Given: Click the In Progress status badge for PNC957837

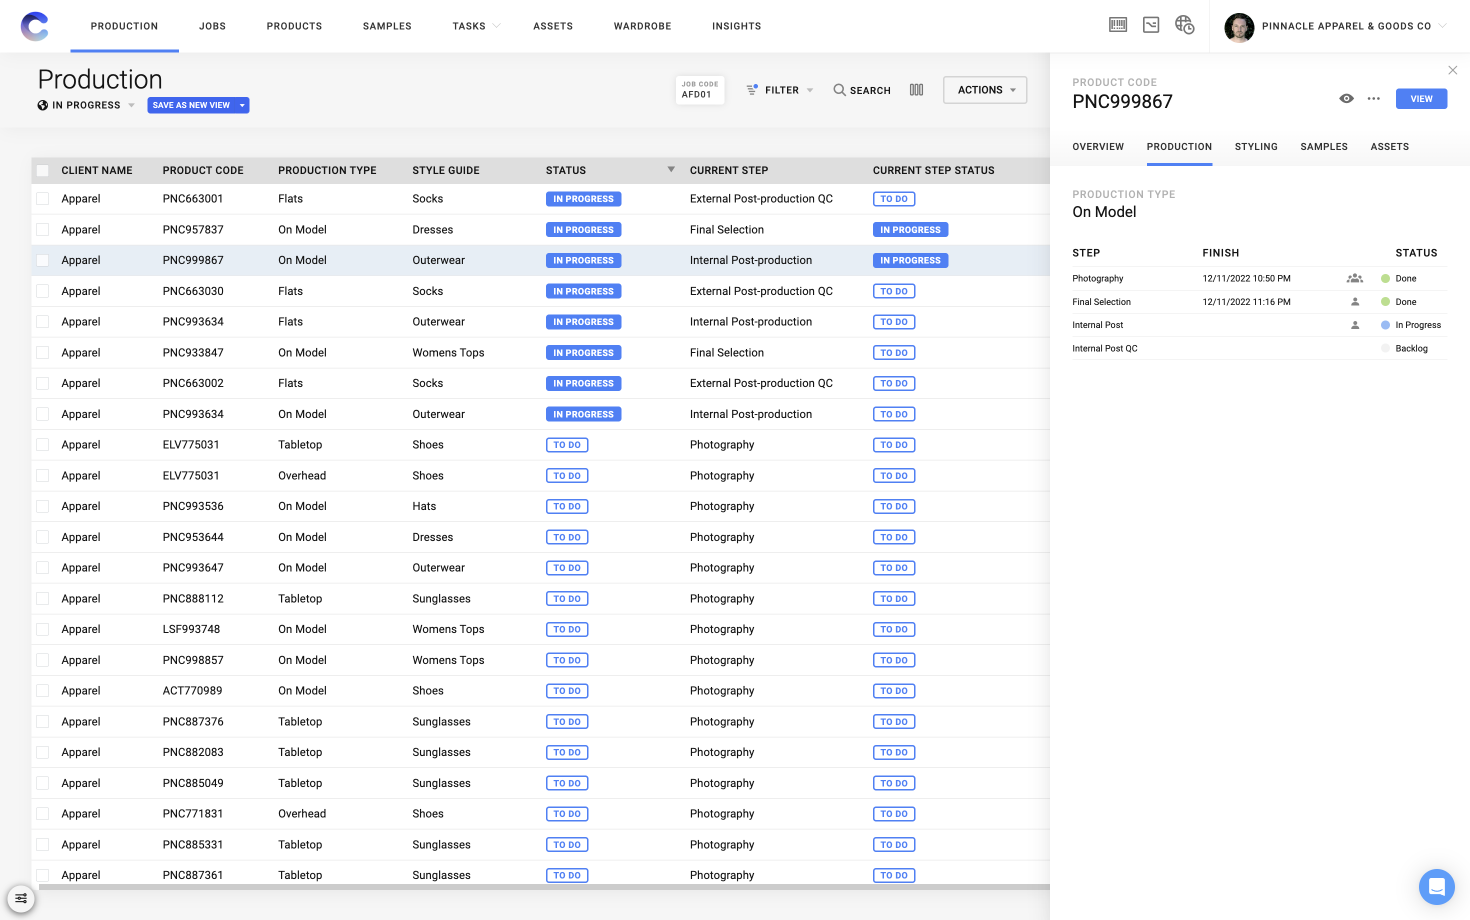Looking at the screenshot, I should [x=583, y=229].
